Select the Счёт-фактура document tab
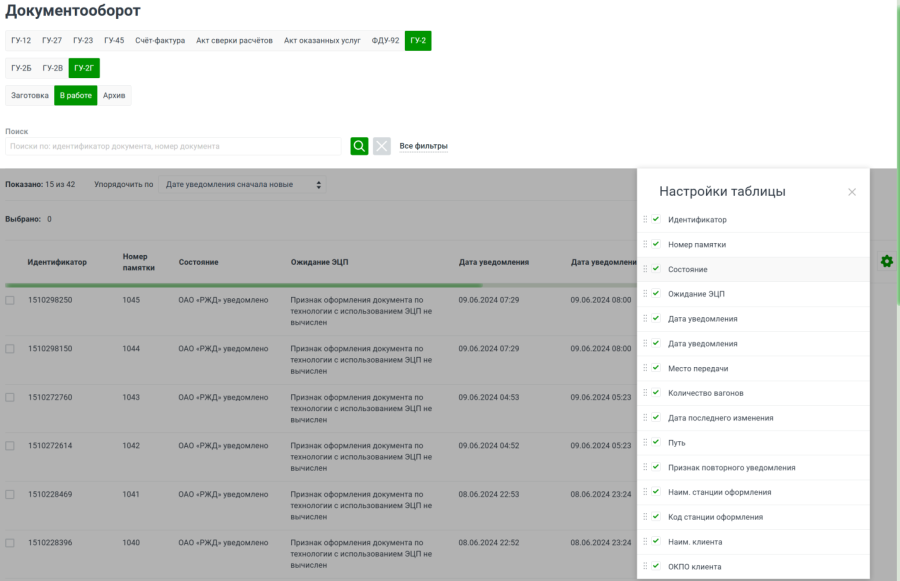Image resolution: width=900 pixels, height=581 pixels. 160,41
